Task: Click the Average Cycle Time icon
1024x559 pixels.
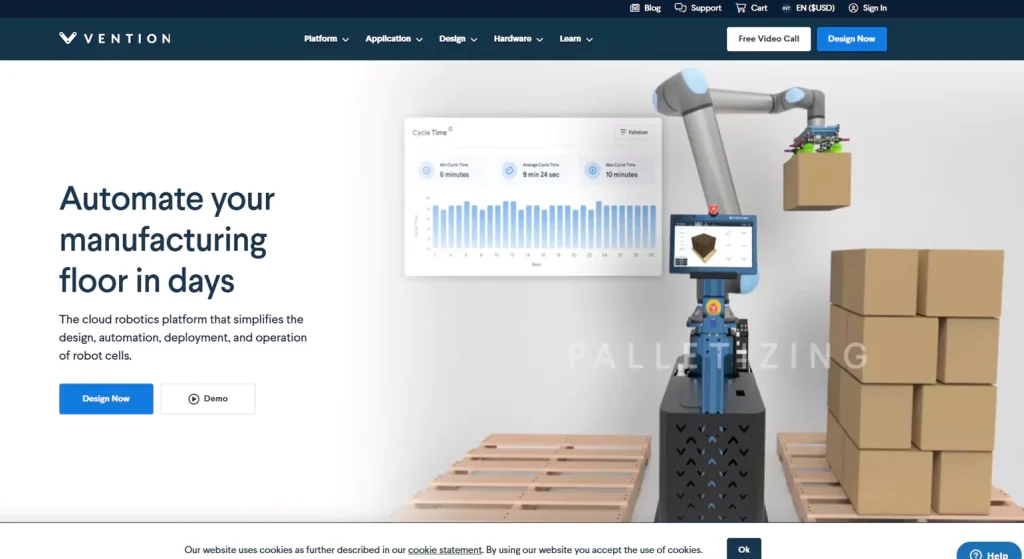Action: click(509, 170)
